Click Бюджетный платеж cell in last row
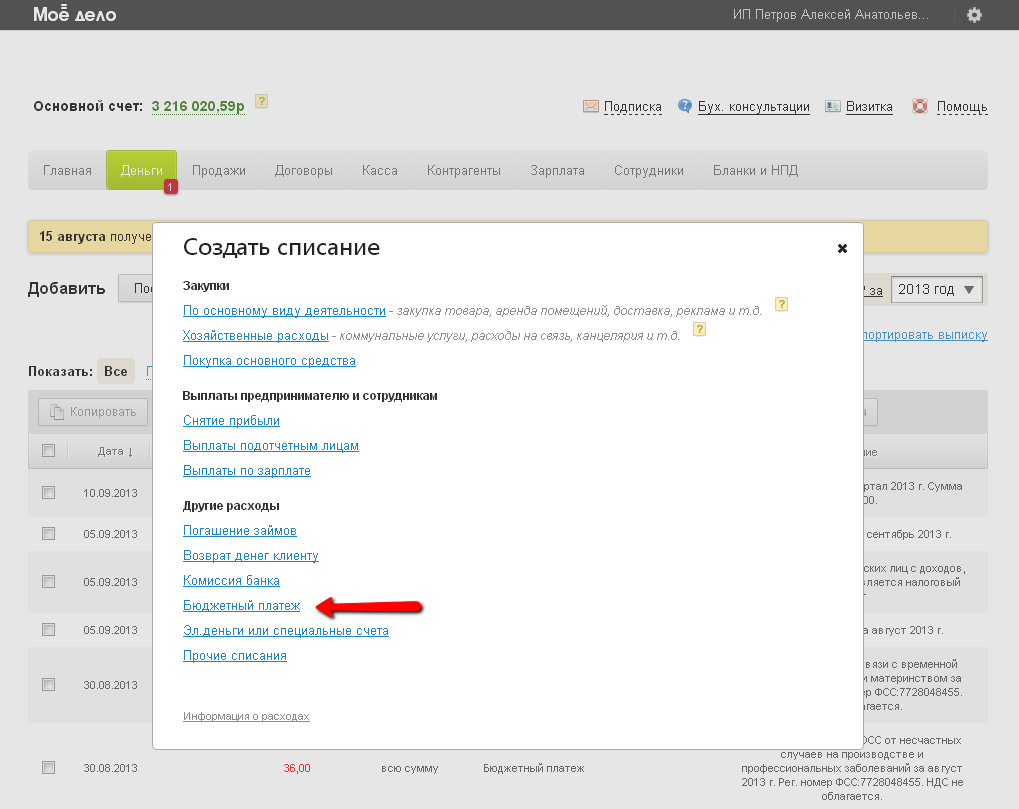1019x809 pixels. [534, 768]
